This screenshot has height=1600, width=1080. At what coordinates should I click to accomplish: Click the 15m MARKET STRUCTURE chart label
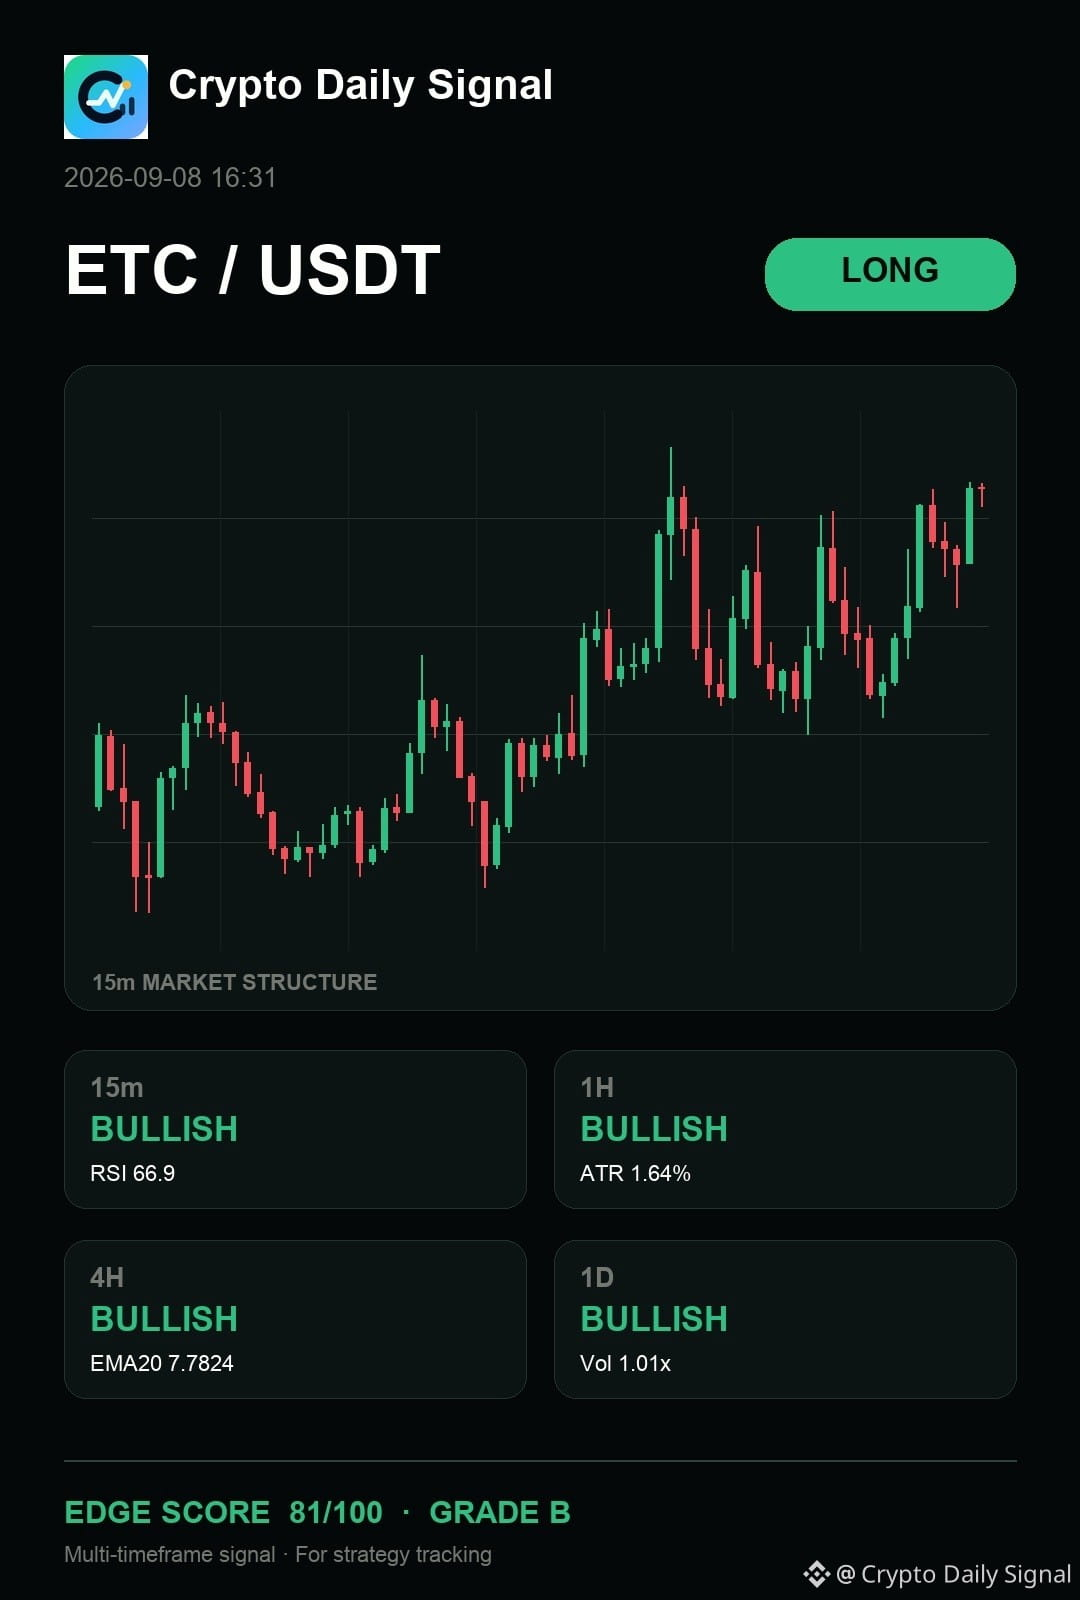tap(235, 982)
